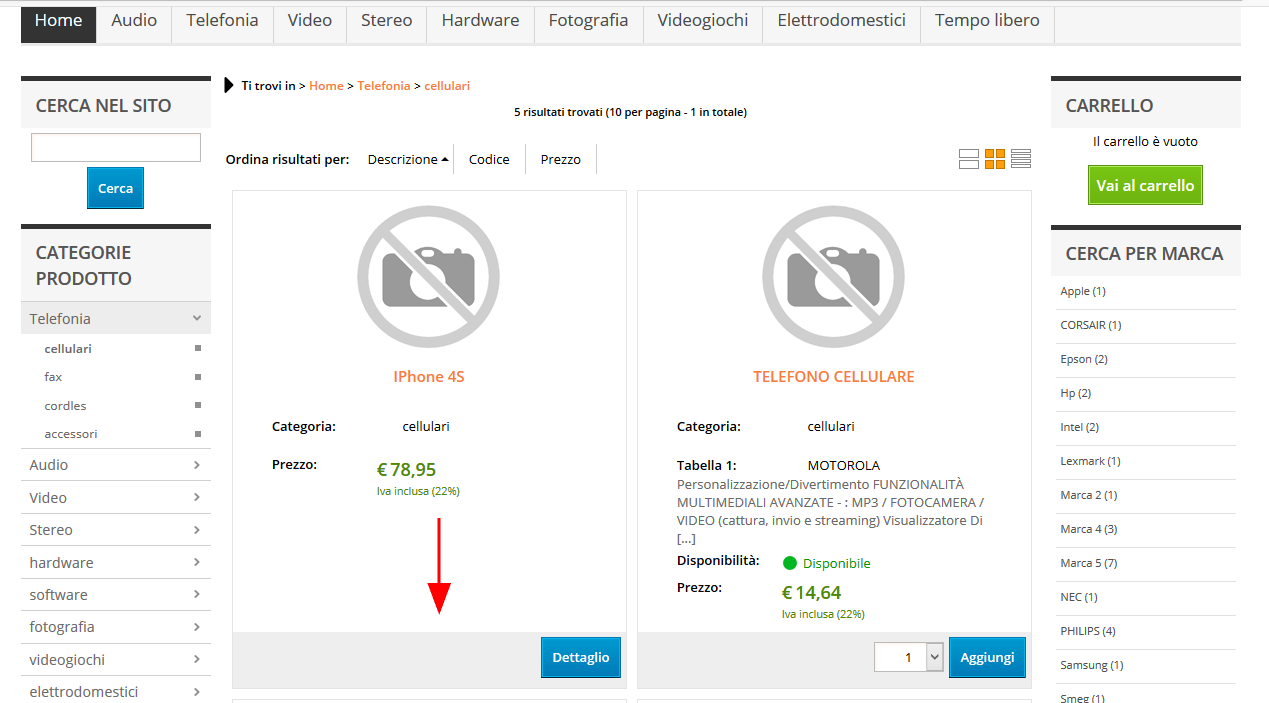Click cellulari in the breadcrumb
The height and width of the screenshot is (703, 1269).
coord(447,86)
